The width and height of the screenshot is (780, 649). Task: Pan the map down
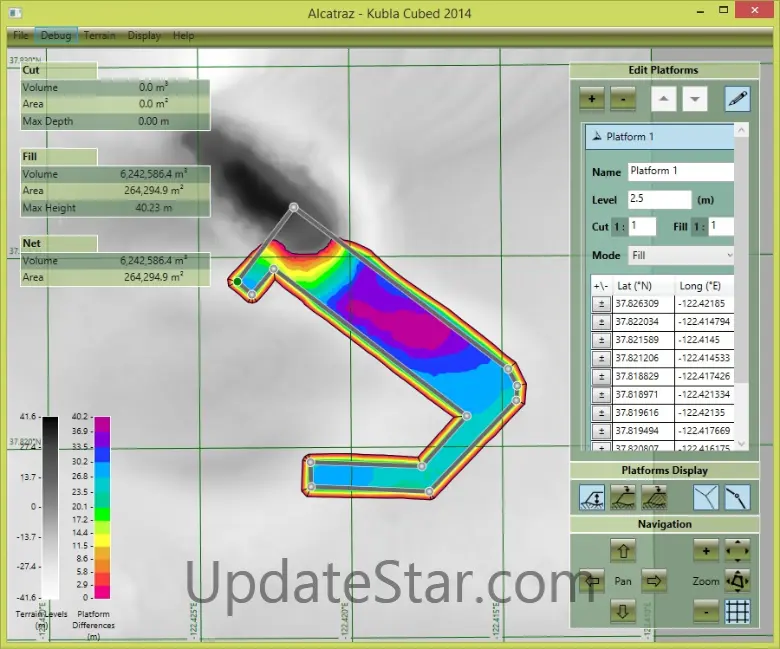pos(623,611)
